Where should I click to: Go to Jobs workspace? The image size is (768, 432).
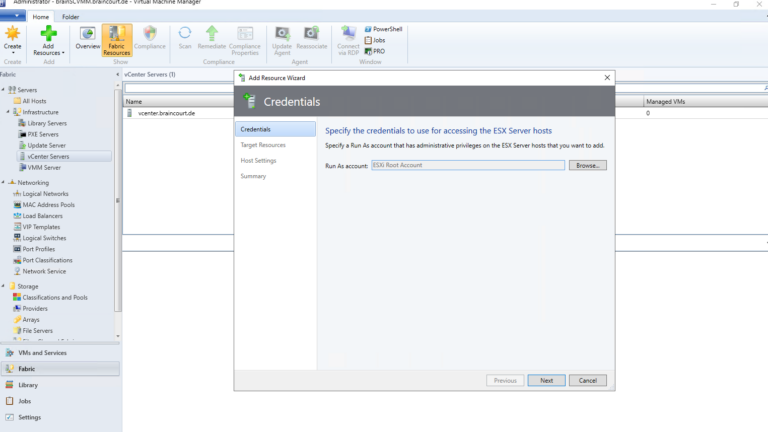tap(60, 401)
